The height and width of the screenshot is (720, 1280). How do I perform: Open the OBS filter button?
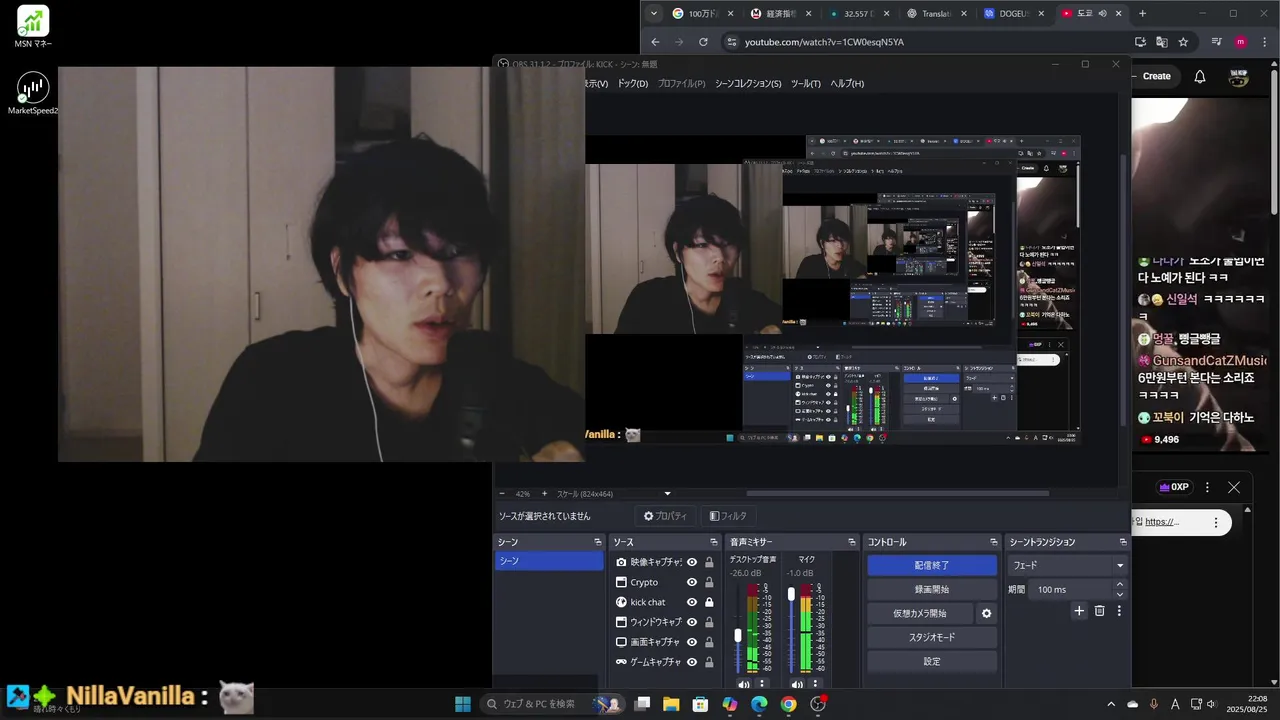728,516
